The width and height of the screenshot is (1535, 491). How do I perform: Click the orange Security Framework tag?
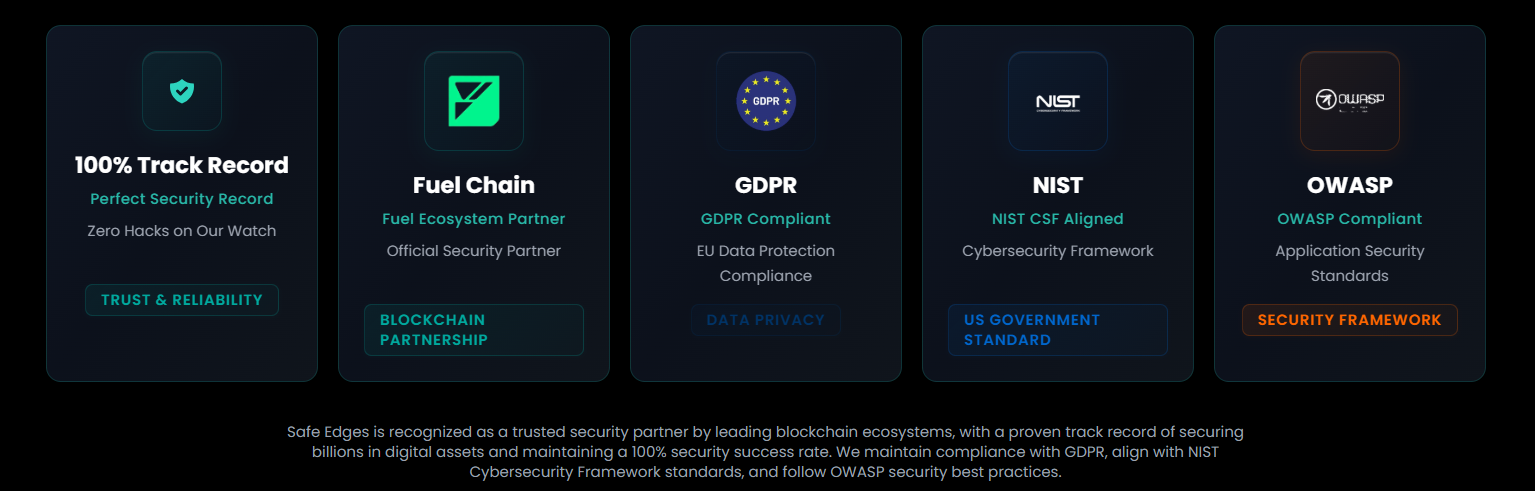1349,320
